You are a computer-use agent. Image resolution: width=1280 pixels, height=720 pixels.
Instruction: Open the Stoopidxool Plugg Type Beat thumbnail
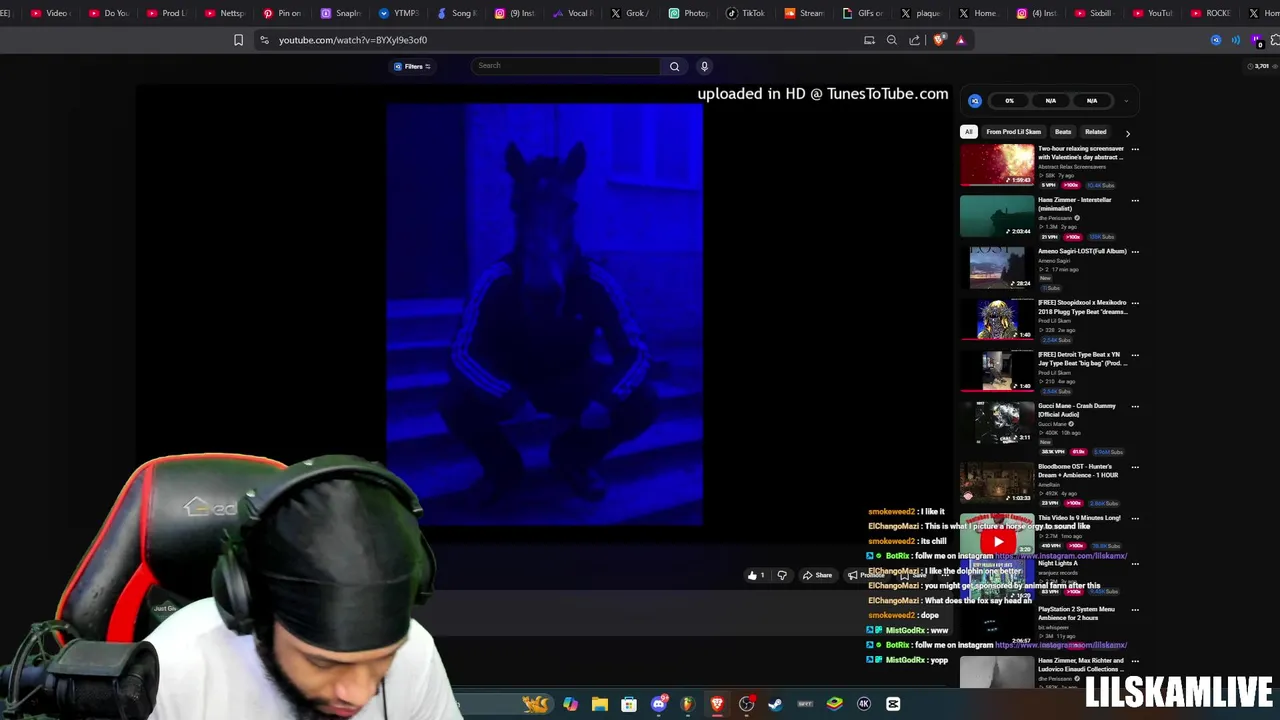(x=997, y=319)
